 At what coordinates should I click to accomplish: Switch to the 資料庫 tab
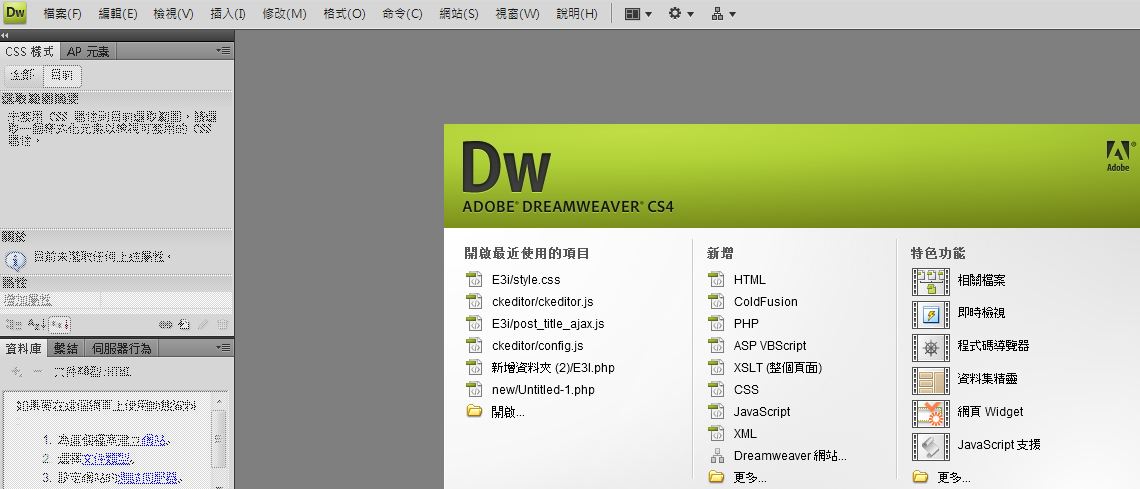25,348
